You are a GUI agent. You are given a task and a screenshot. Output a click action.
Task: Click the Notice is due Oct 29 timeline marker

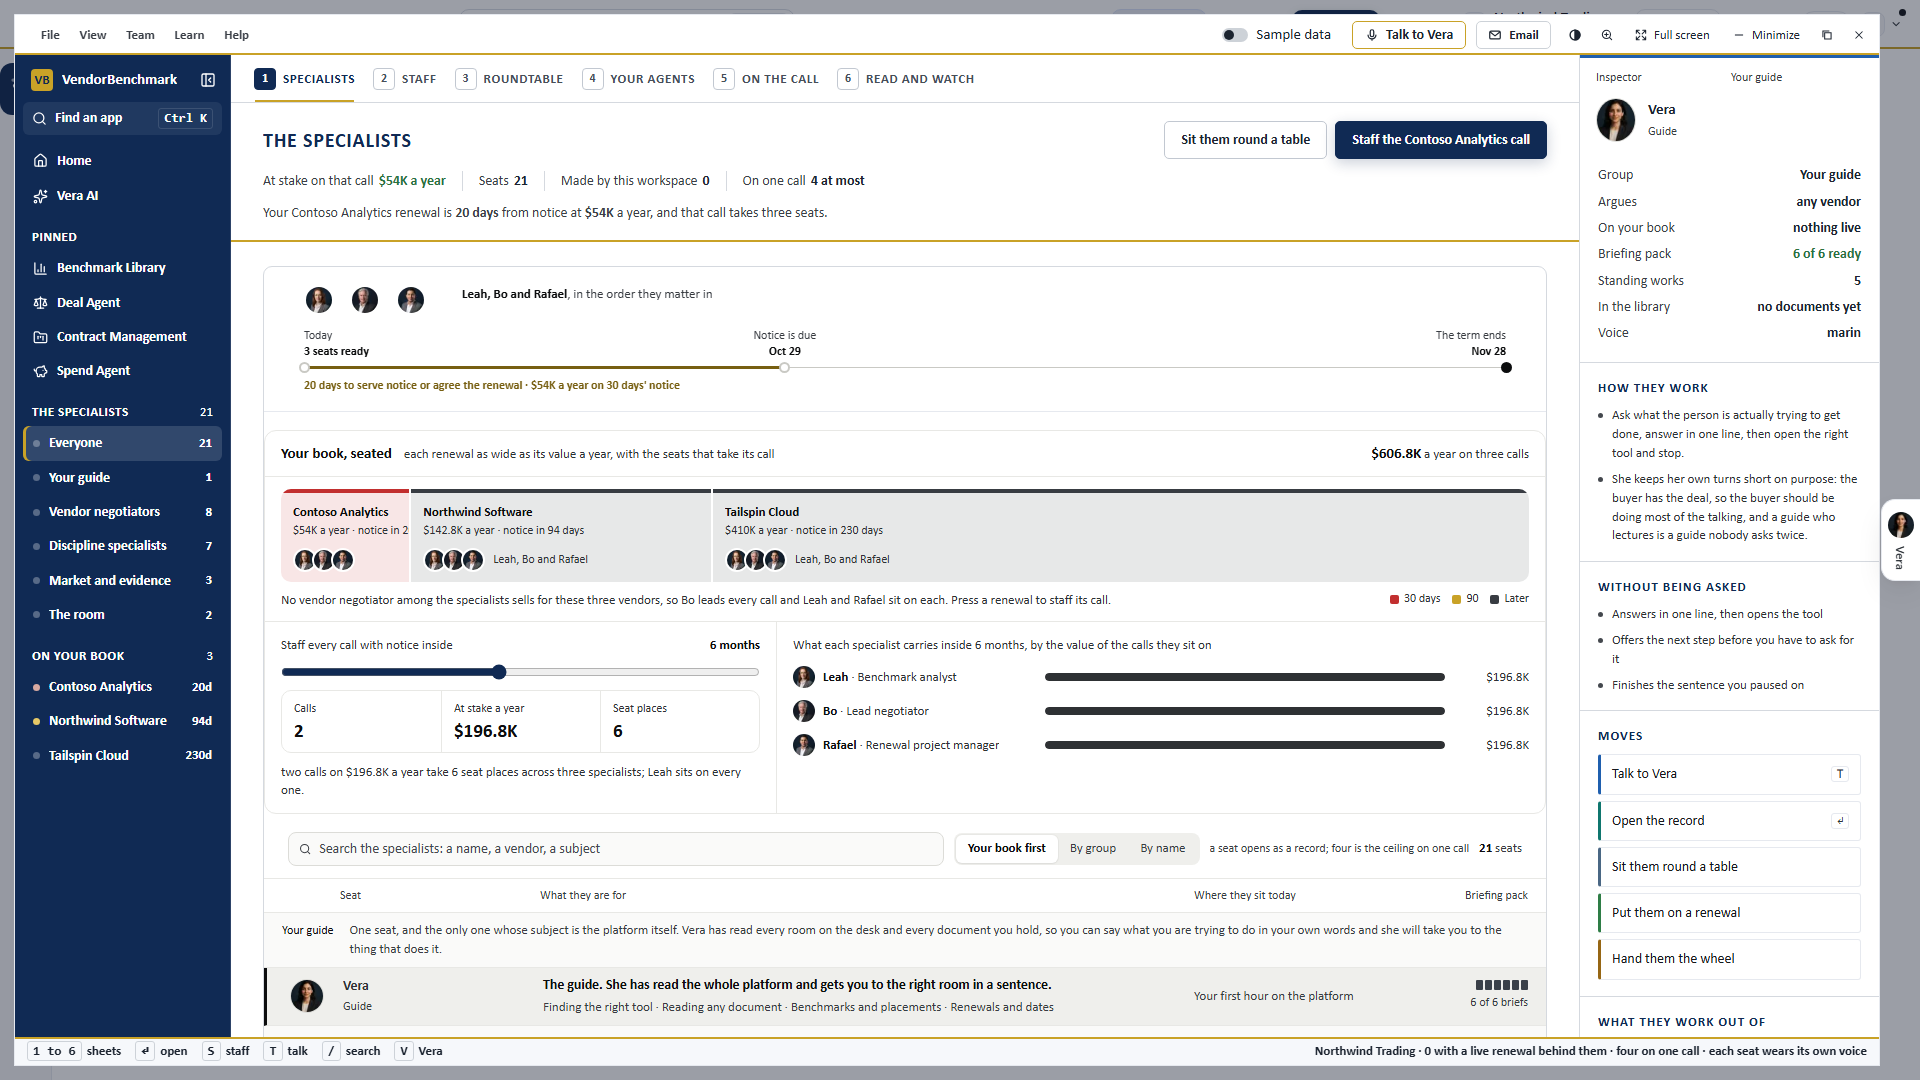(x=785, y=368)
